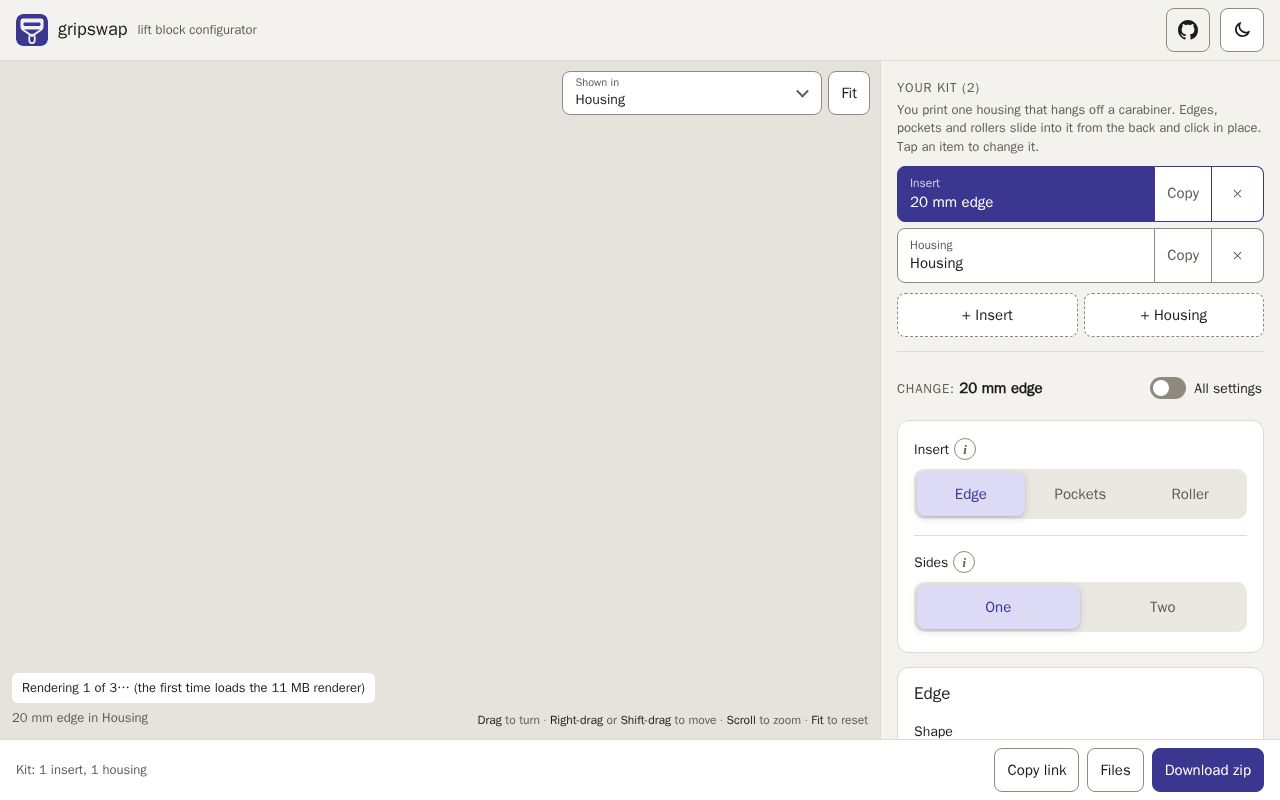This screenshot has width=1280, height=800.
Task: Click the 'lift block configurator' subtitle
Action: click(x=197, y=30)
